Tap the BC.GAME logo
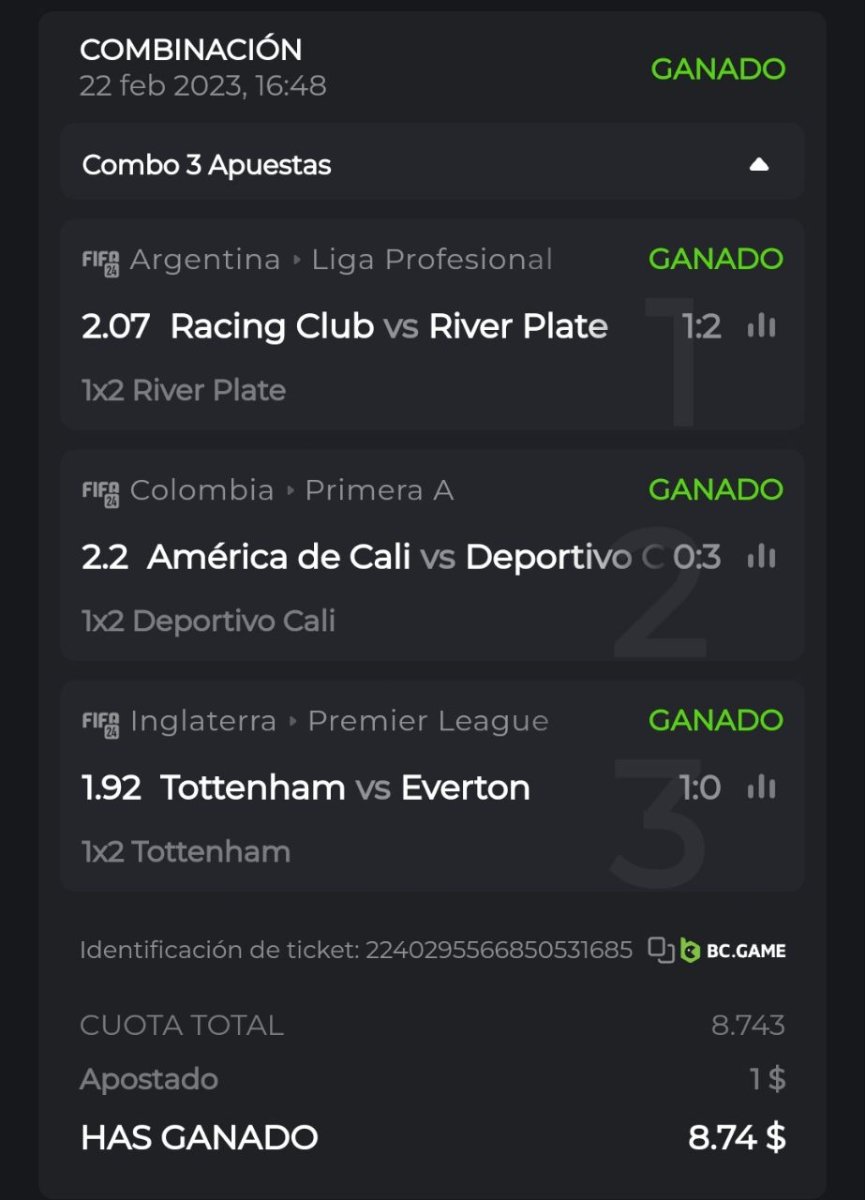Viewport: 865px width, 1200px height. (x=733, y=950)
